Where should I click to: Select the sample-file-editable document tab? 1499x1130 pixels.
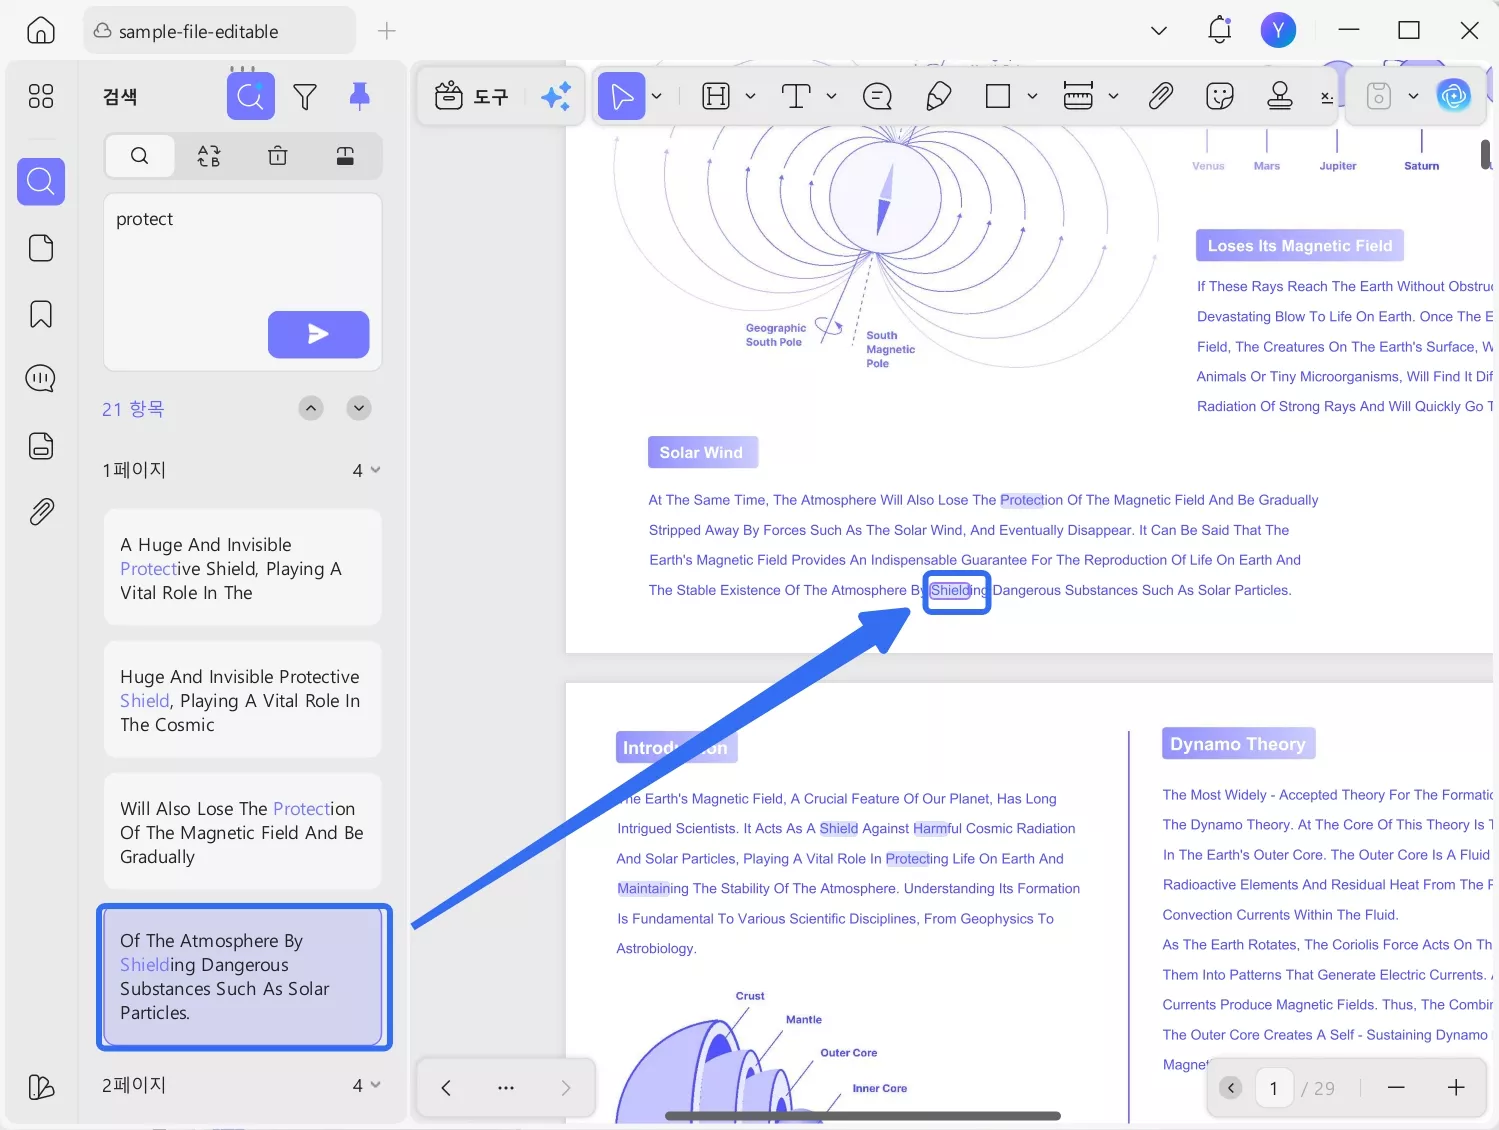219,31
